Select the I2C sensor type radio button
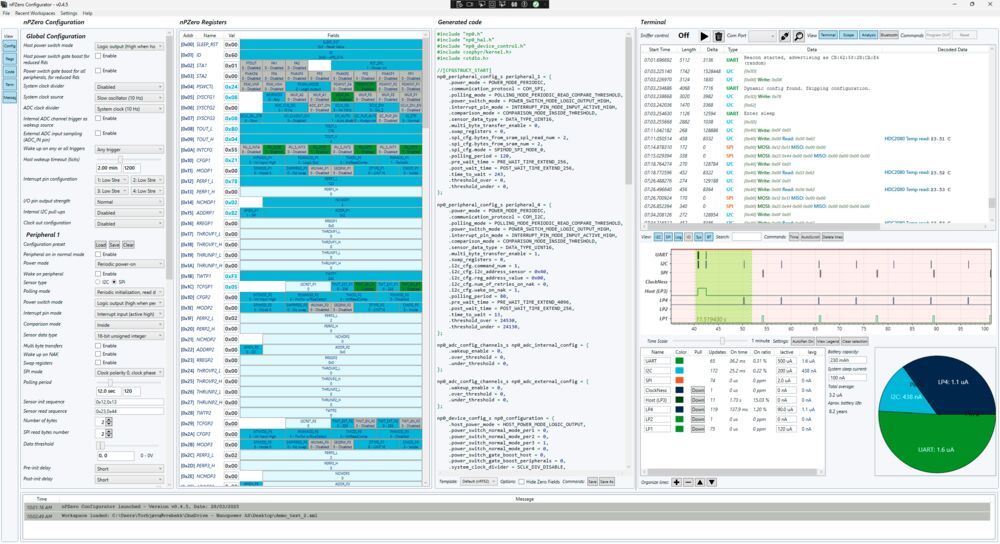This screenshot has height=544, width=1000. 98,282
